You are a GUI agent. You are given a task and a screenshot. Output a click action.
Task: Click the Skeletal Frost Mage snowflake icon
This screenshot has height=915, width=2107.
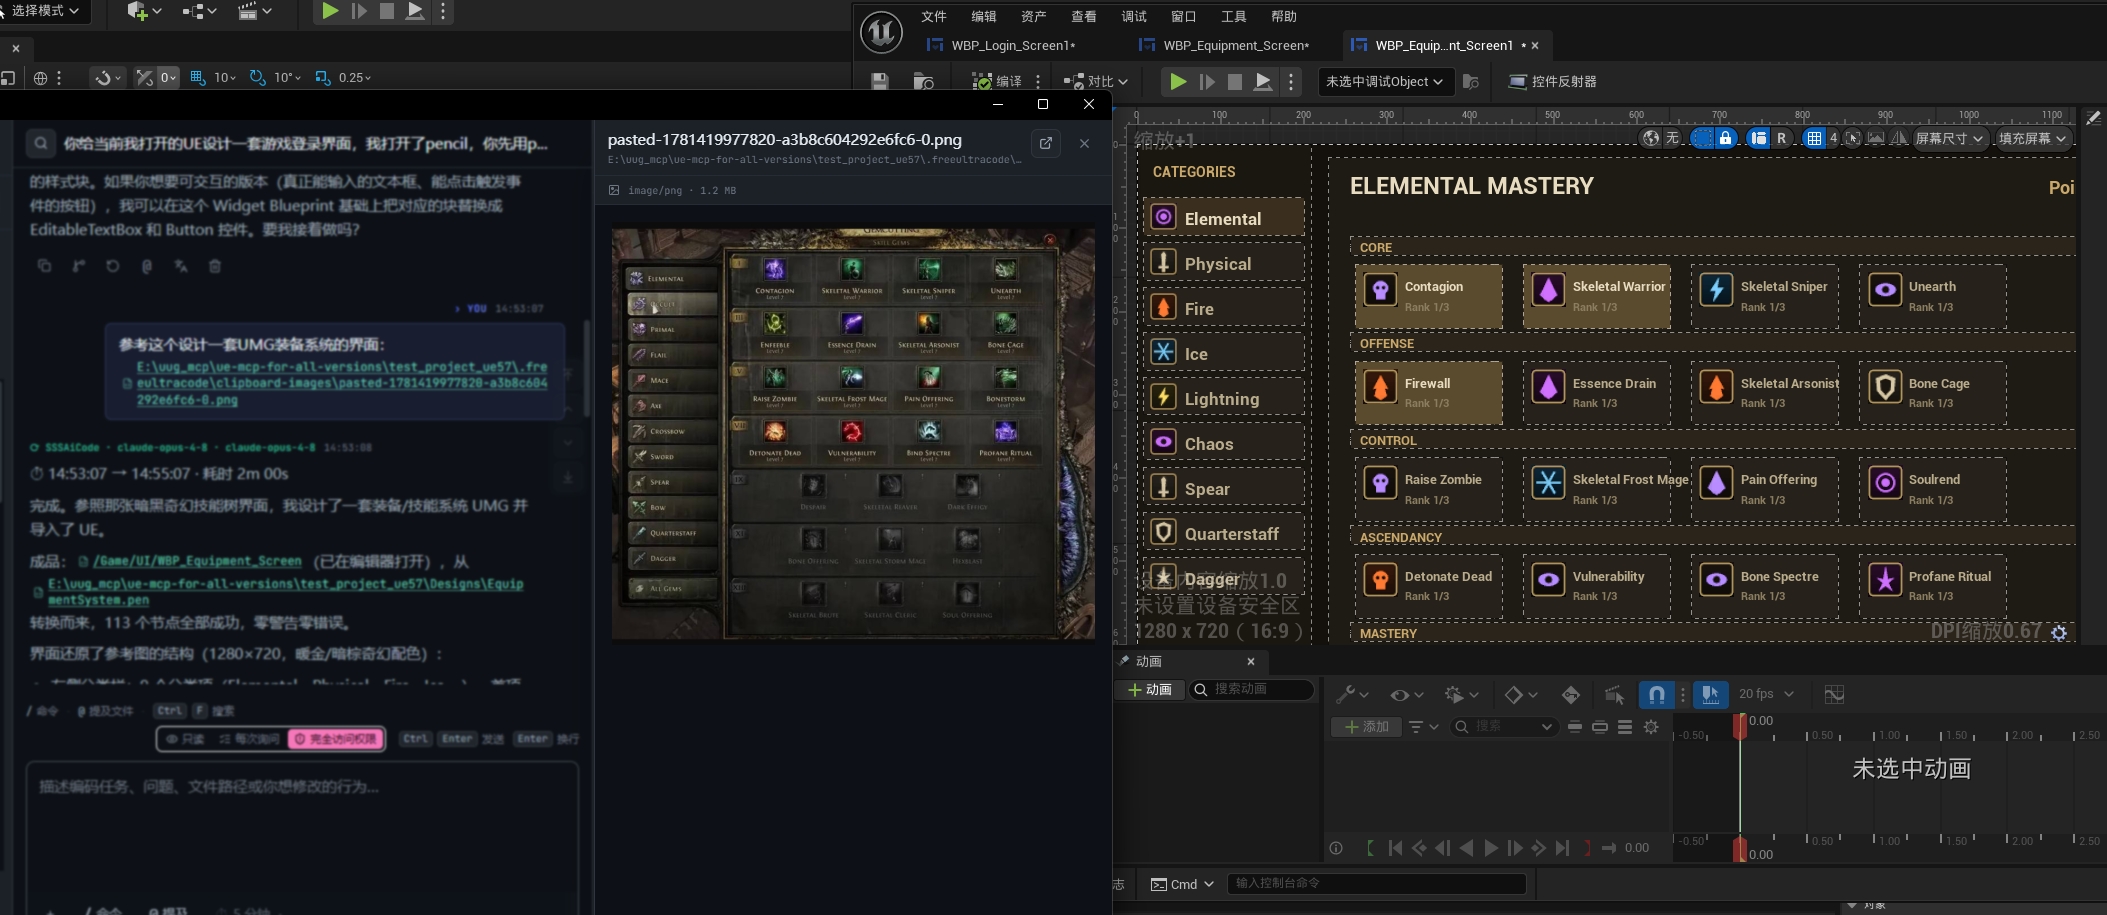click(1548, 483)
